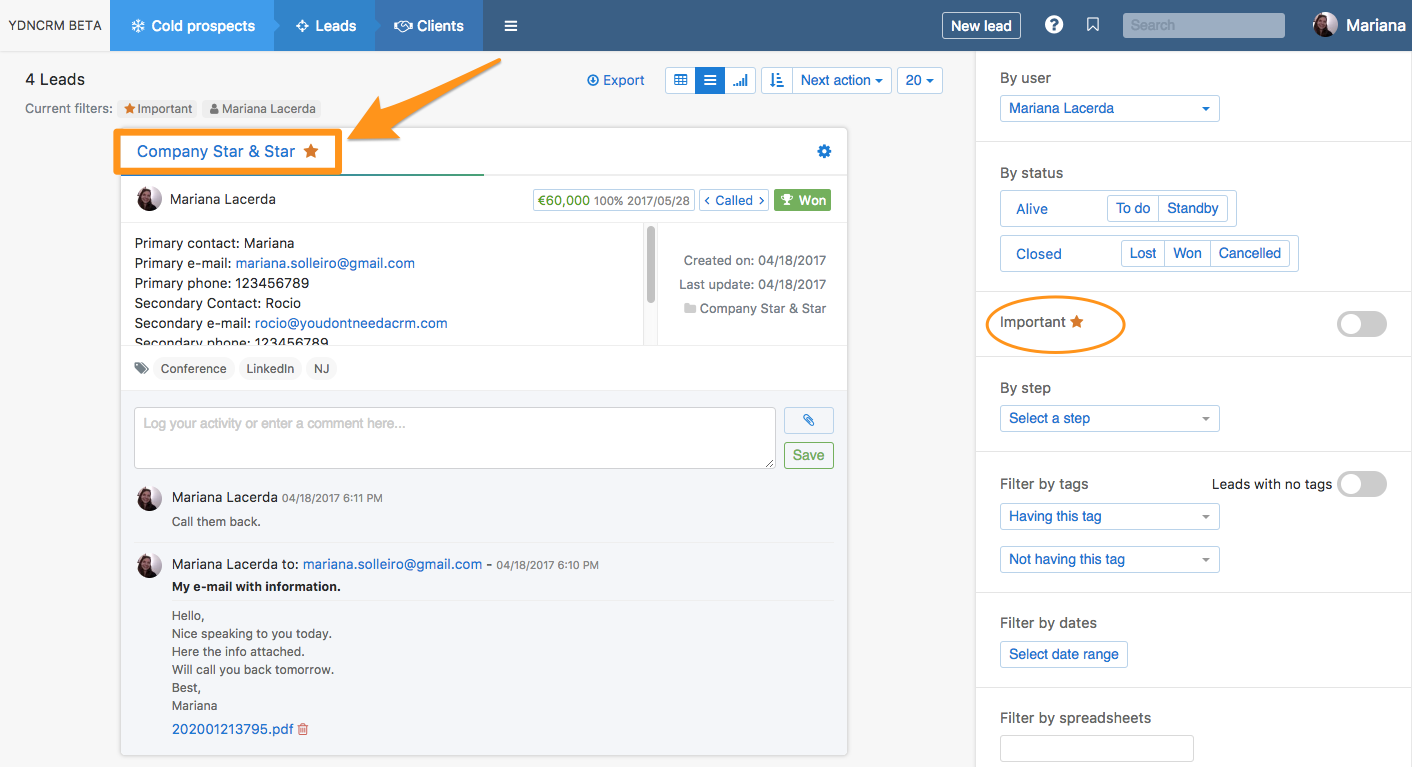The height and width of the screenshot is (767, 1412).
Task: Open the Next action sort dropdown
Action: [841, 80]
